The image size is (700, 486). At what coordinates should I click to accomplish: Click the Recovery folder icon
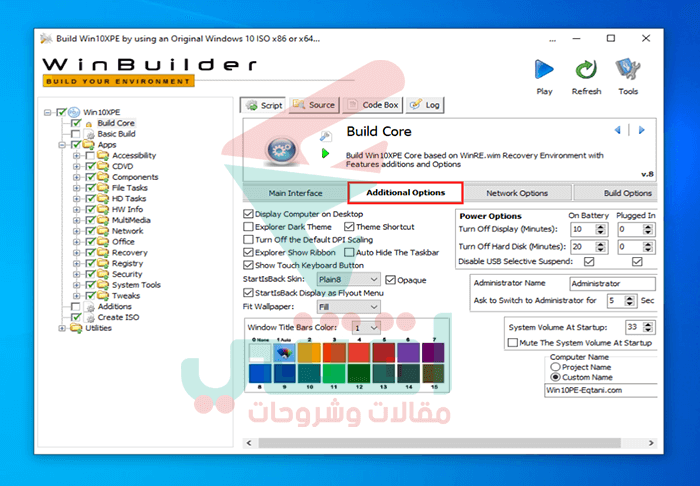(103, 253)
